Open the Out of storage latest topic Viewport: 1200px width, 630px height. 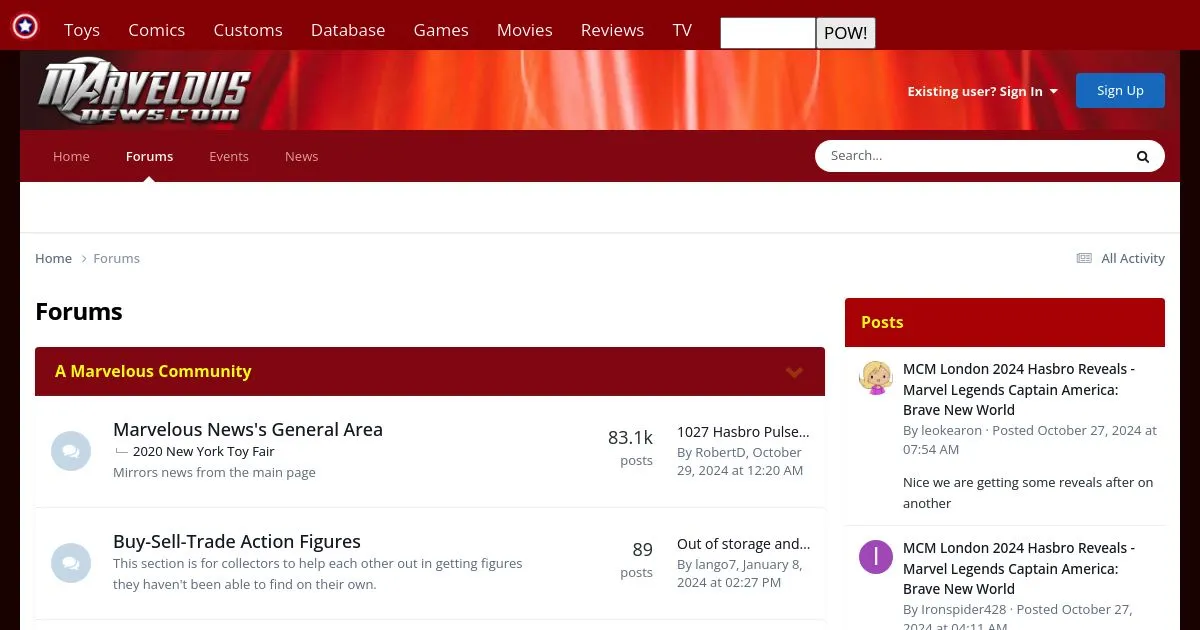(743, 544)
